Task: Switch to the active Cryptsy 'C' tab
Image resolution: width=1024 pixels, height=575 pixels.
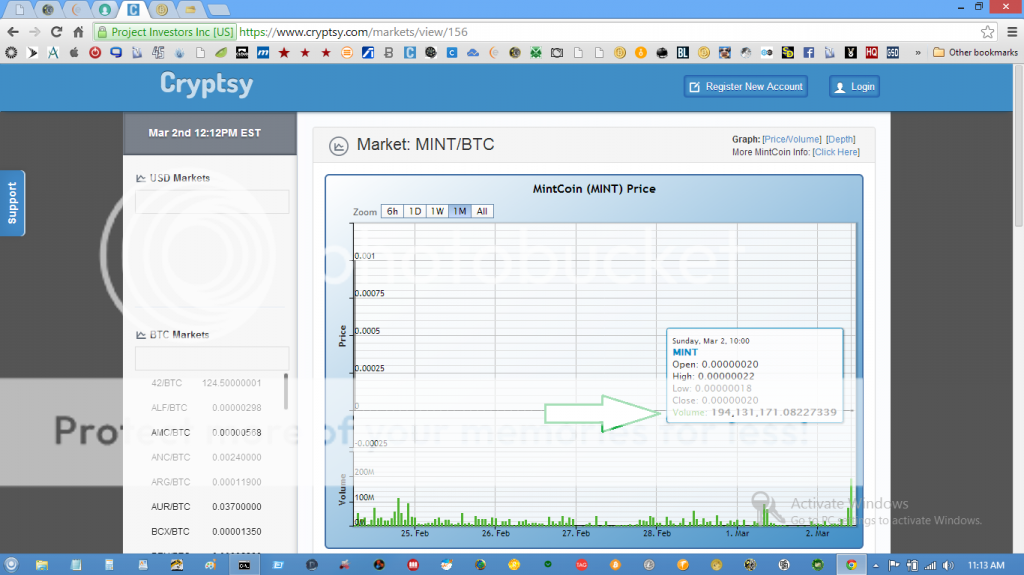Action: click(133, 9)
